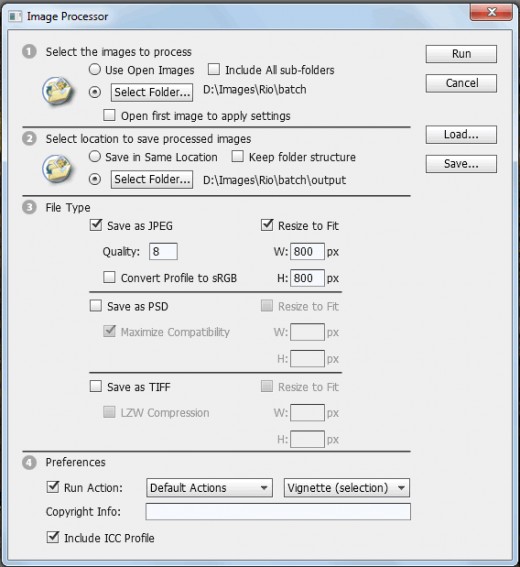Close the Image Processor dialog
The image size is (520, 567).
point(491,12)
